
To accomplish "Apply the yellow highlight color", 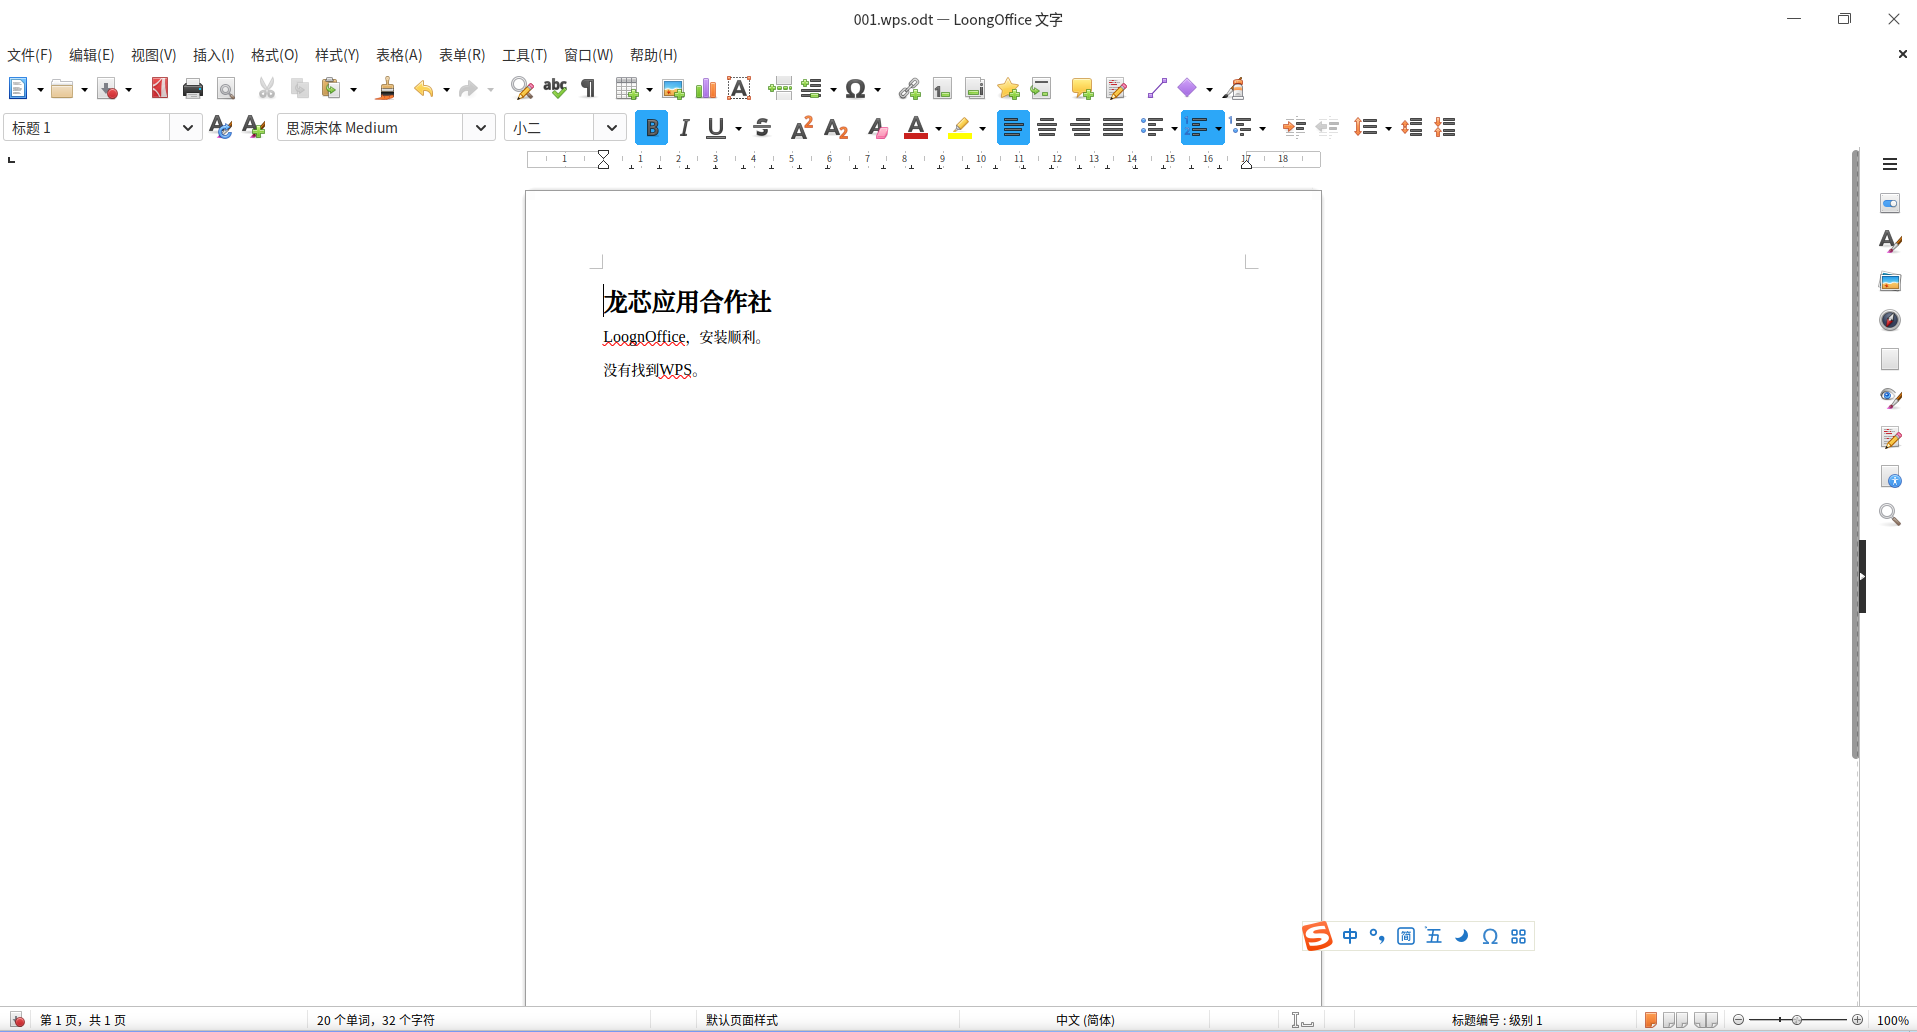I will click(x=960, y=127).
